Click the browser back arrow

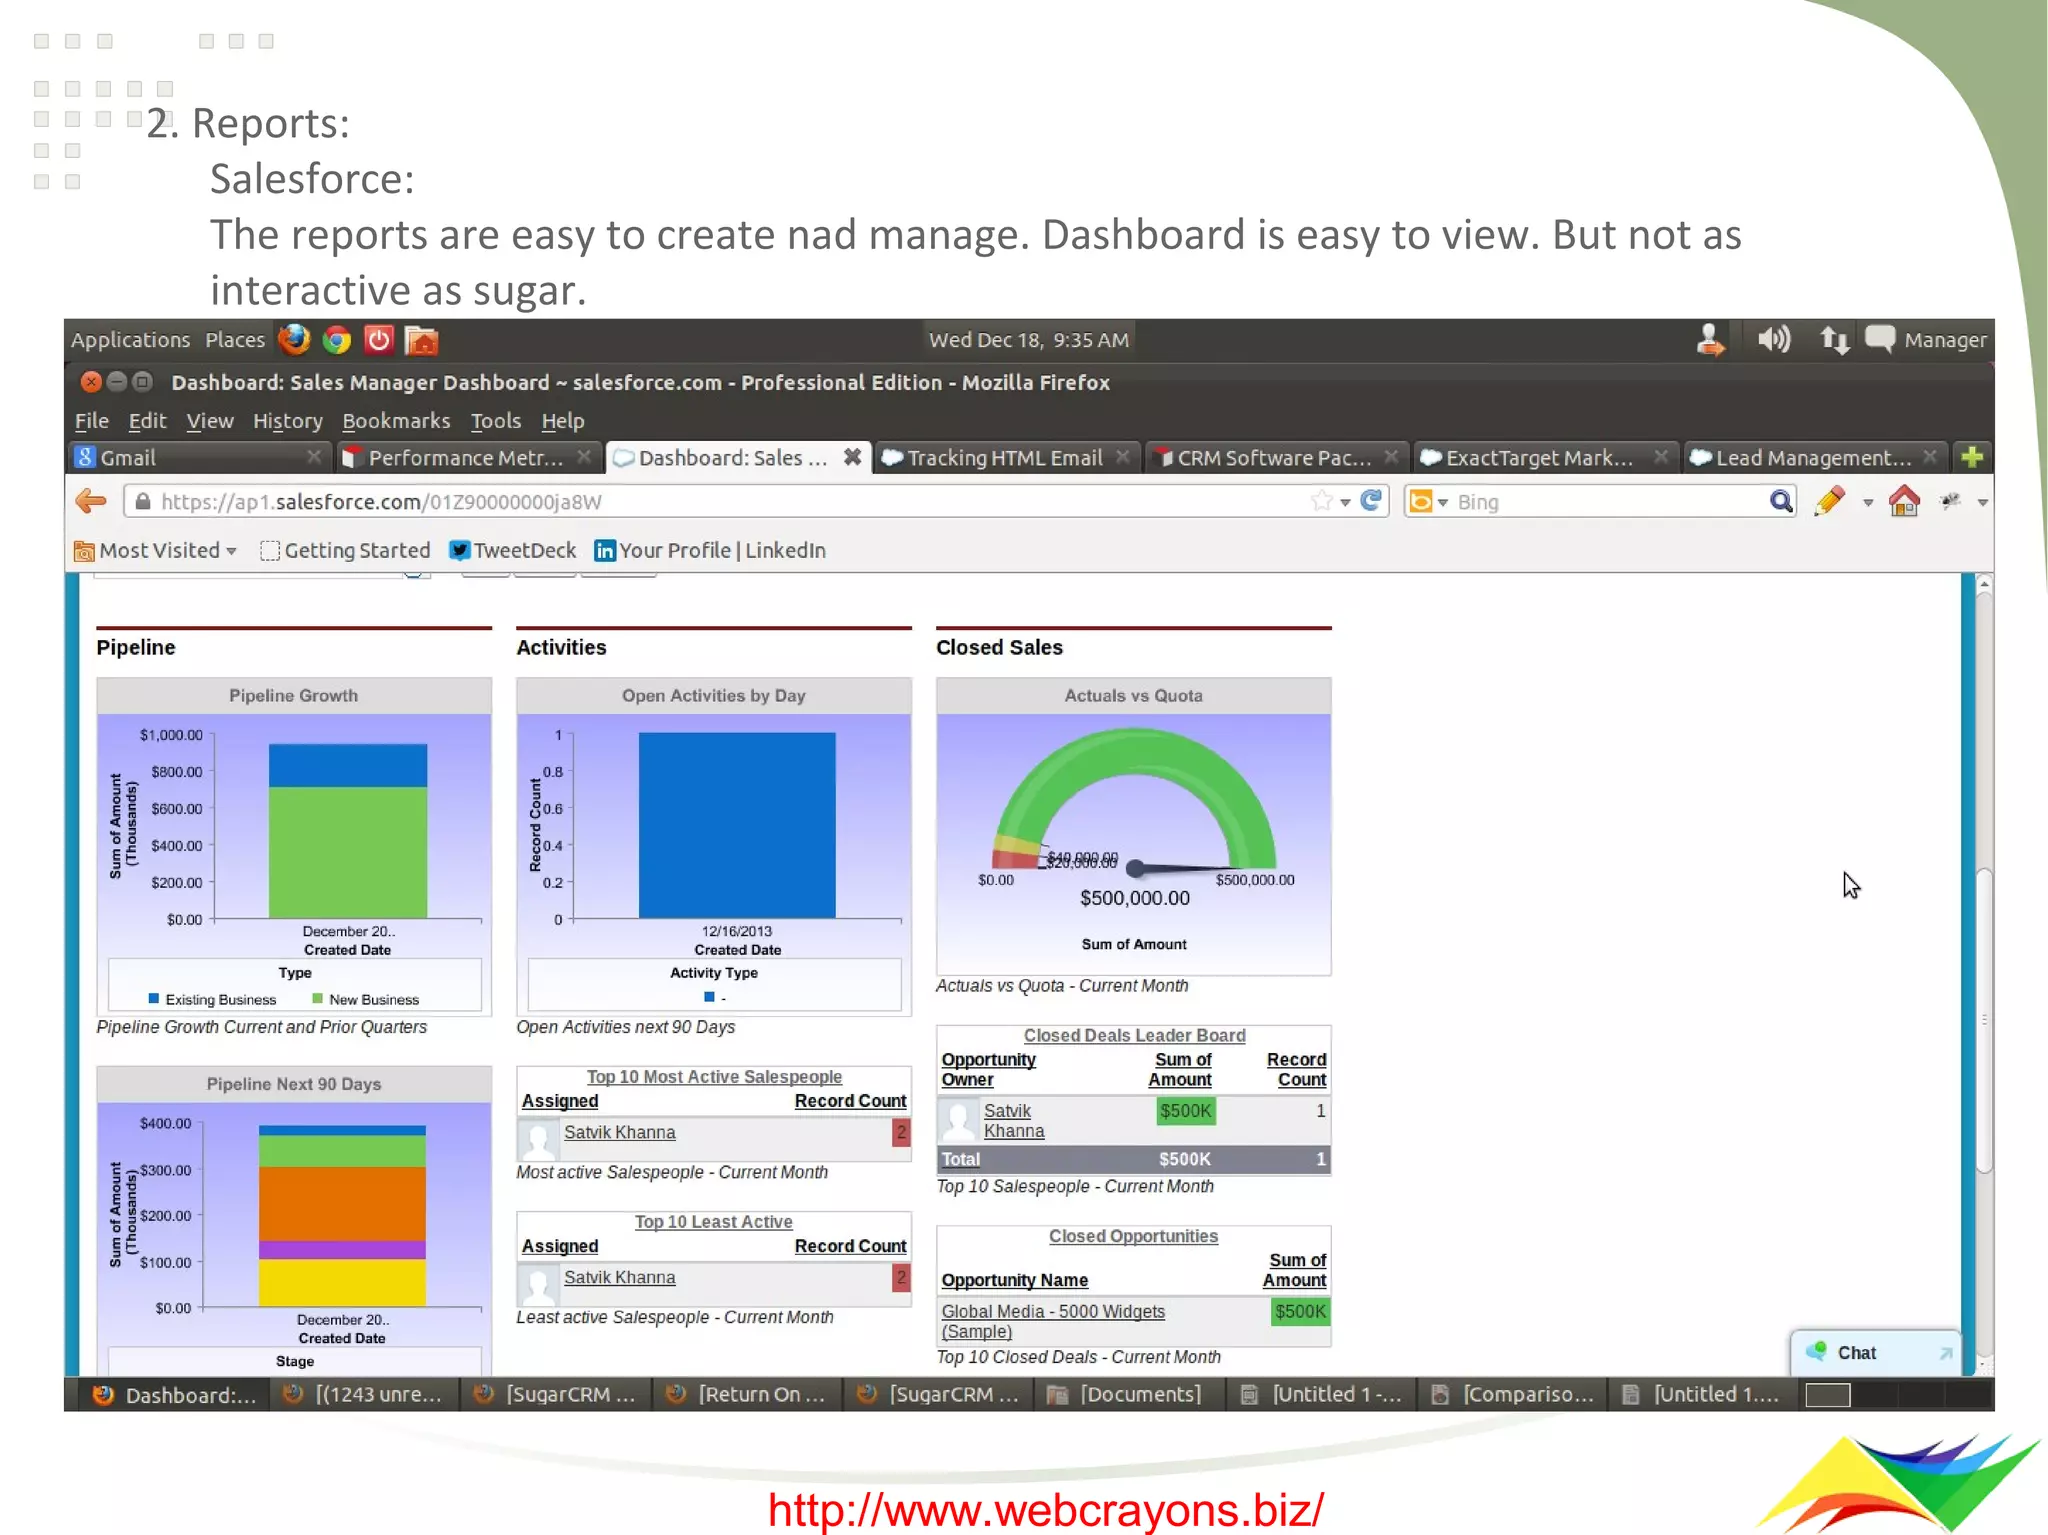(x=91, y=501)
